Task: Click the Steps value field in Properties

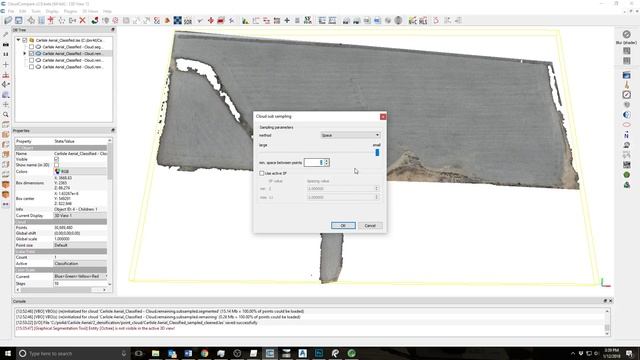Action: point(80,283)
